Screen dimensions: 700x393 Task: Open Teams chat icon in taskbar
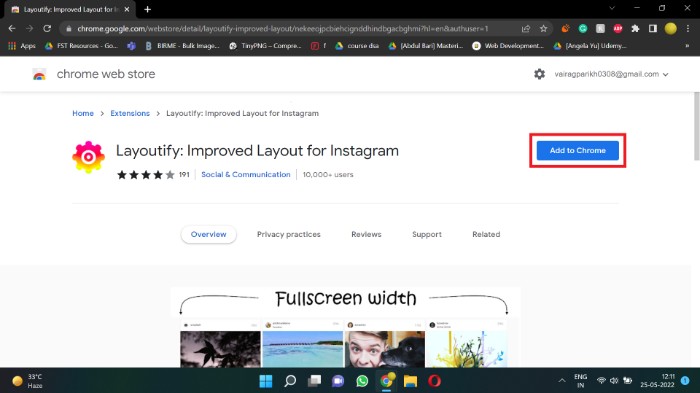pos(338,381)
